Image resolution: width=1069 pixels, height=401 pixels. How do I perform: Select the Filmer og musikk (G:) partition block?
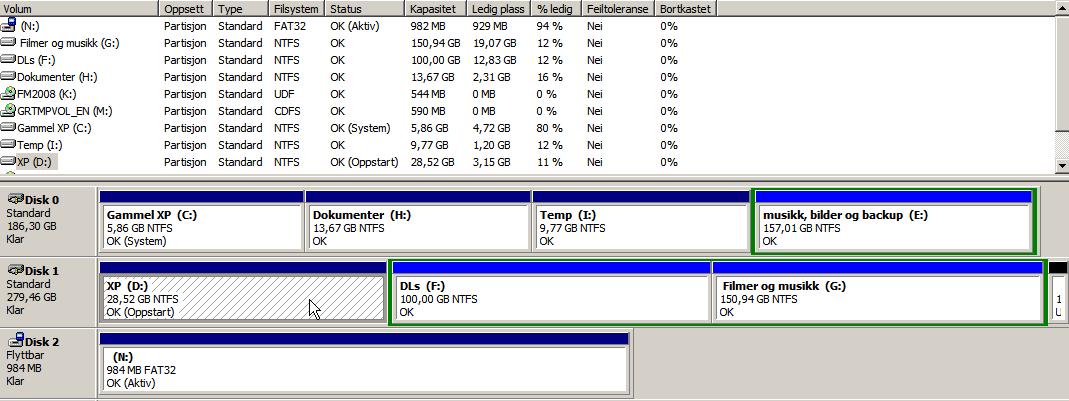[x=878, y=292]
